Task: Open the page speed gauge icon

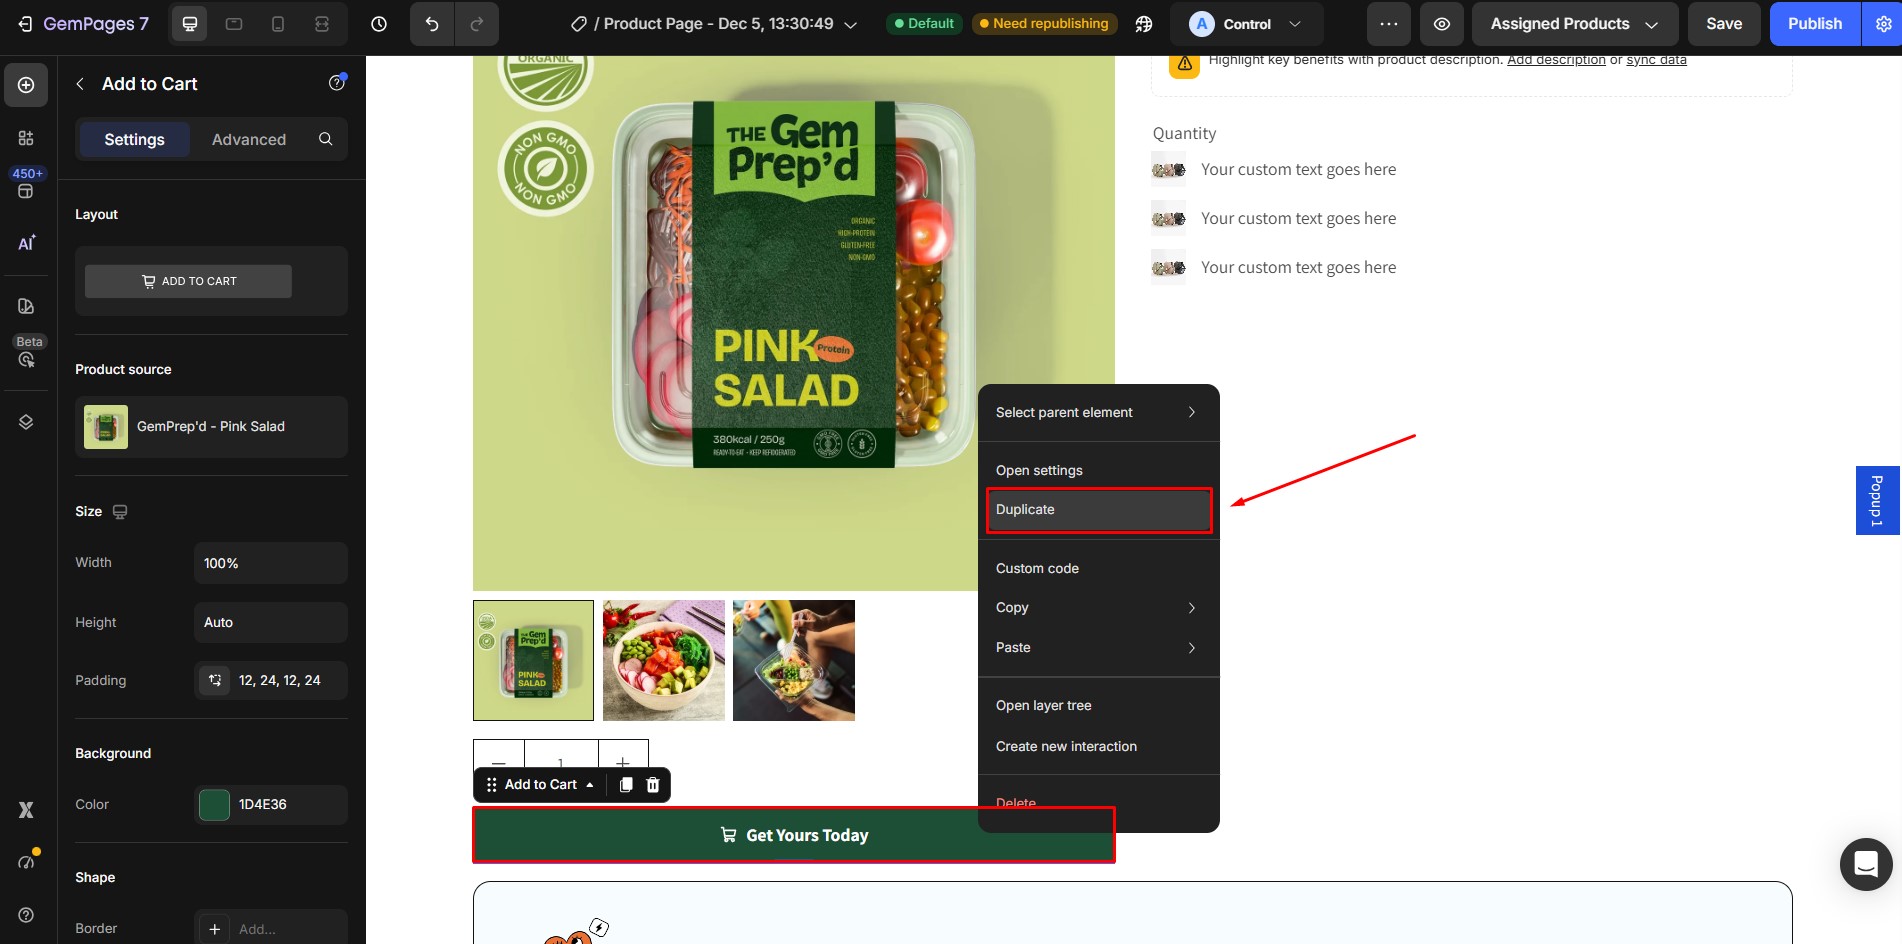Action: pos(26,862)
